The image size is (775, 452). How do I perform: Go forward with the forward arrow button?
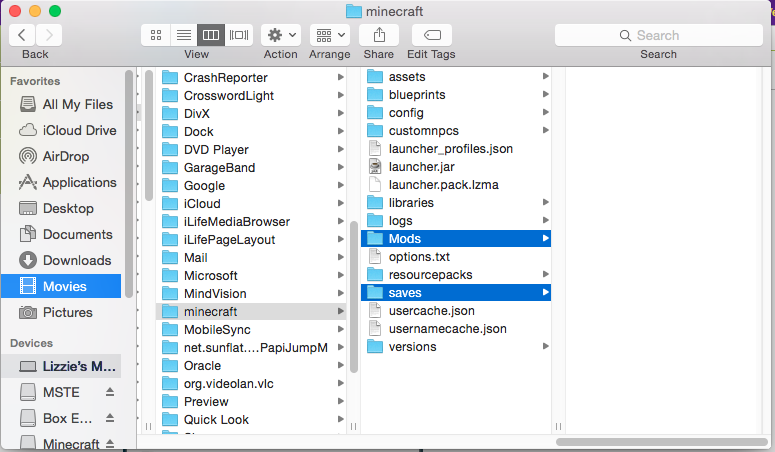coord(49,35)
